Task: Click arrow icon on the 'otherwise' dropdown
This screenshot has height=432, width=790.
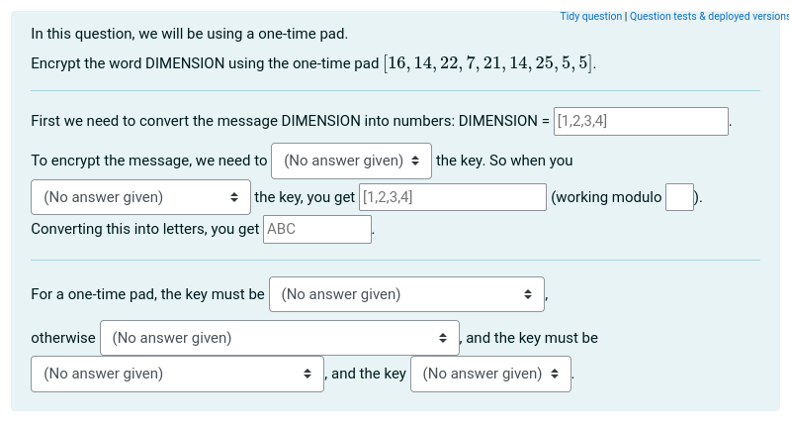Action: 443,338
